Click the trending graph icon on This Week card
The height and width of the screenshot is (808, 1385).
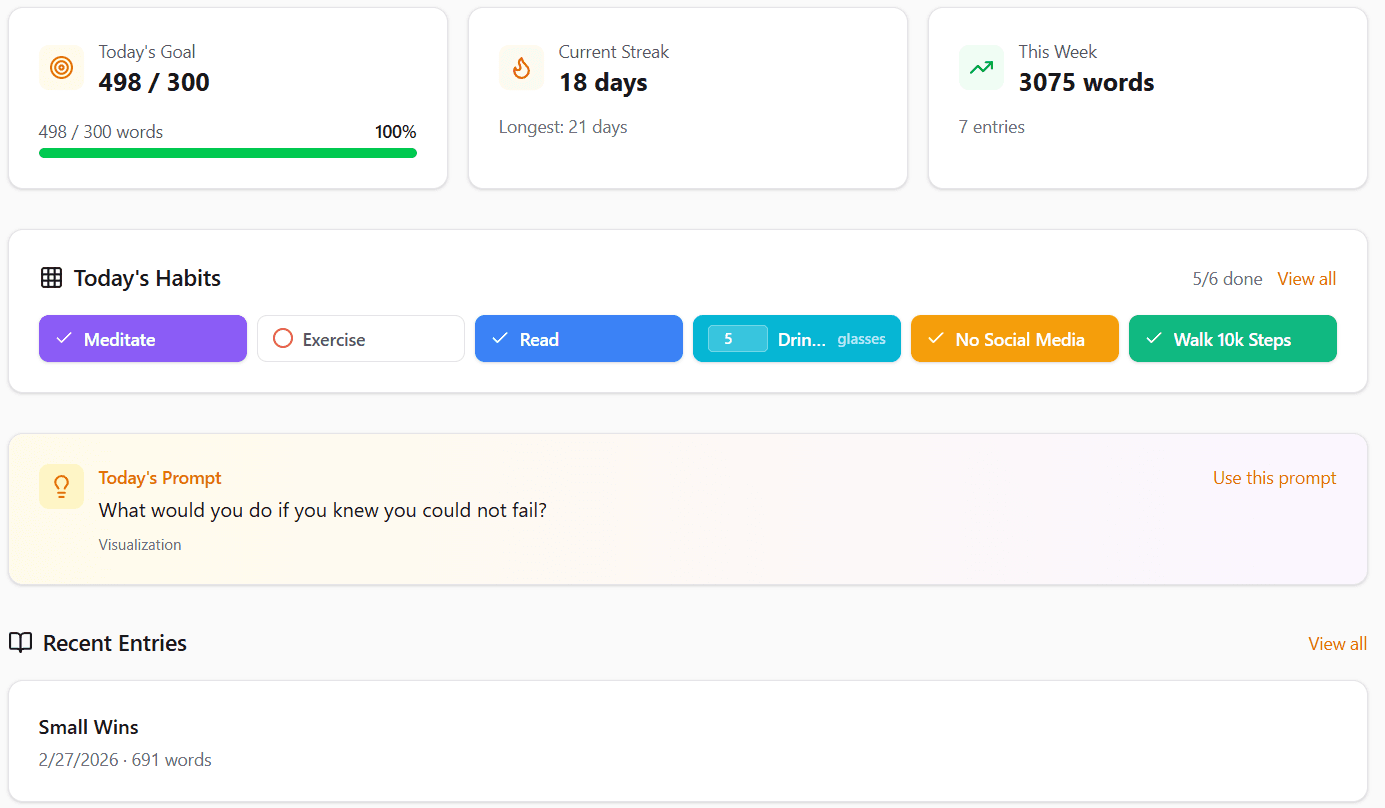pos(981,67)
